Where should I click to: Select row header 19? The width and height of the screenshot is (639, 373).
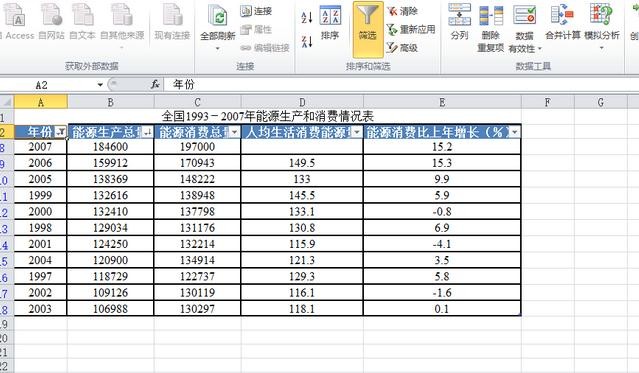pyautogui.click(x=6, y=324)
